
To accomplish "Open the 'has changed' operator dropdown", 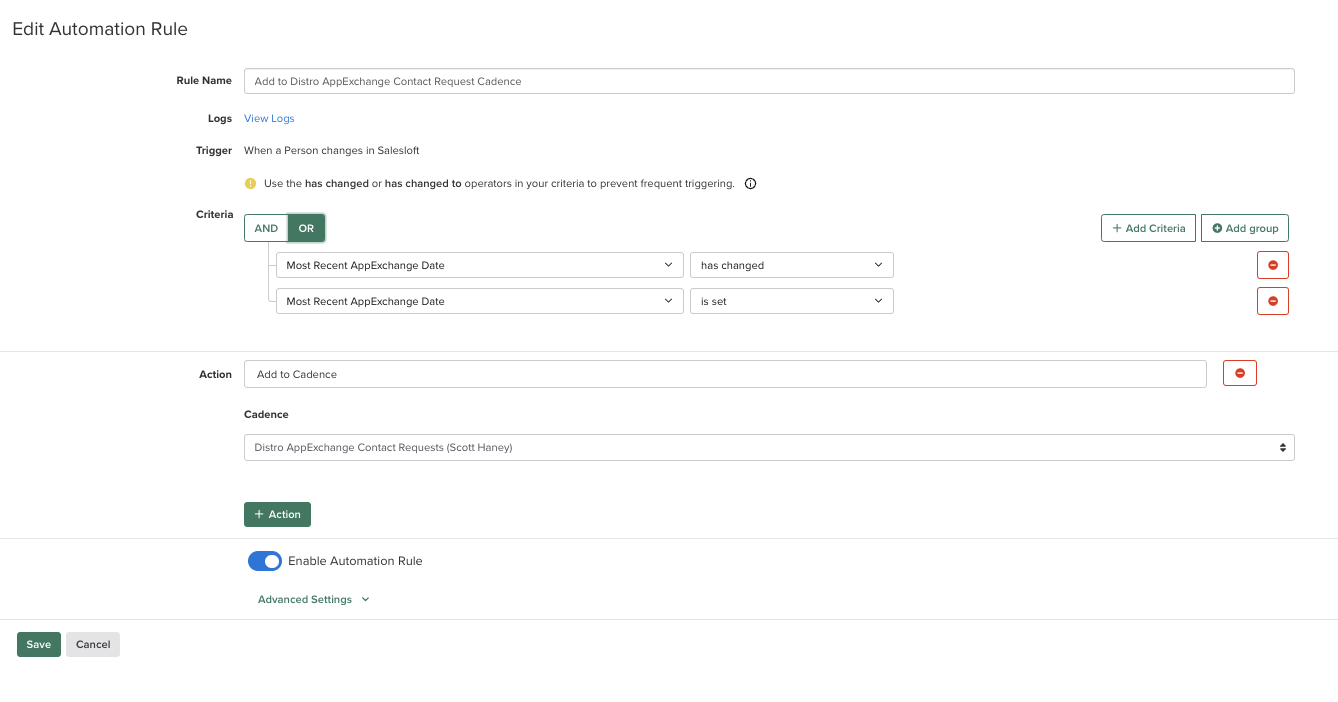I will pos(791,265).
